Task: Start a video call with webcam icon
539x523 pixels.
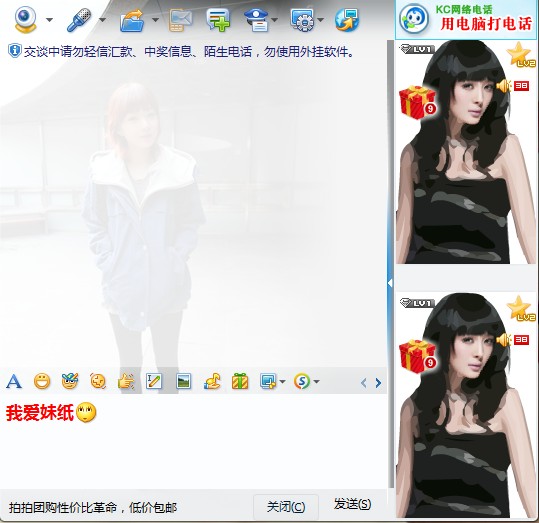Action: 25,20
